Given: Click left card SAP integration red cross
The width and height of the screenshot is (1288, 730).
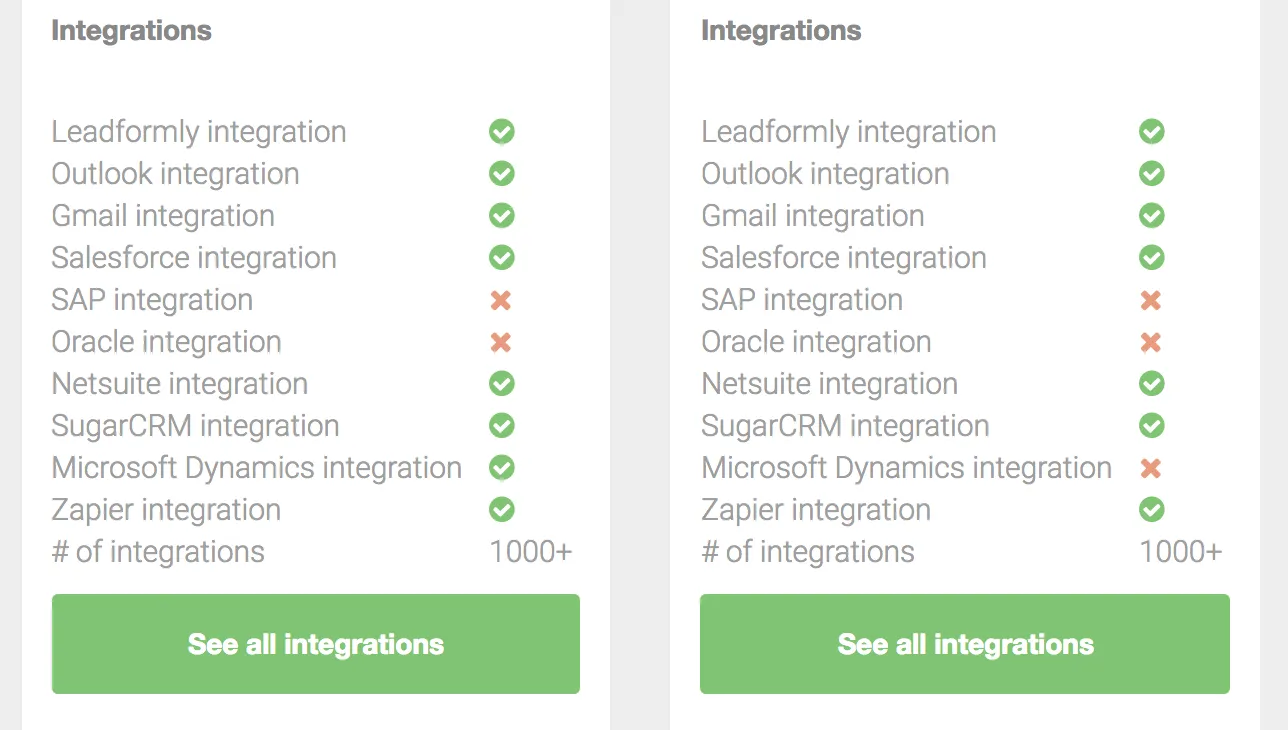Looking at the screenshot, I should point(501,300).
